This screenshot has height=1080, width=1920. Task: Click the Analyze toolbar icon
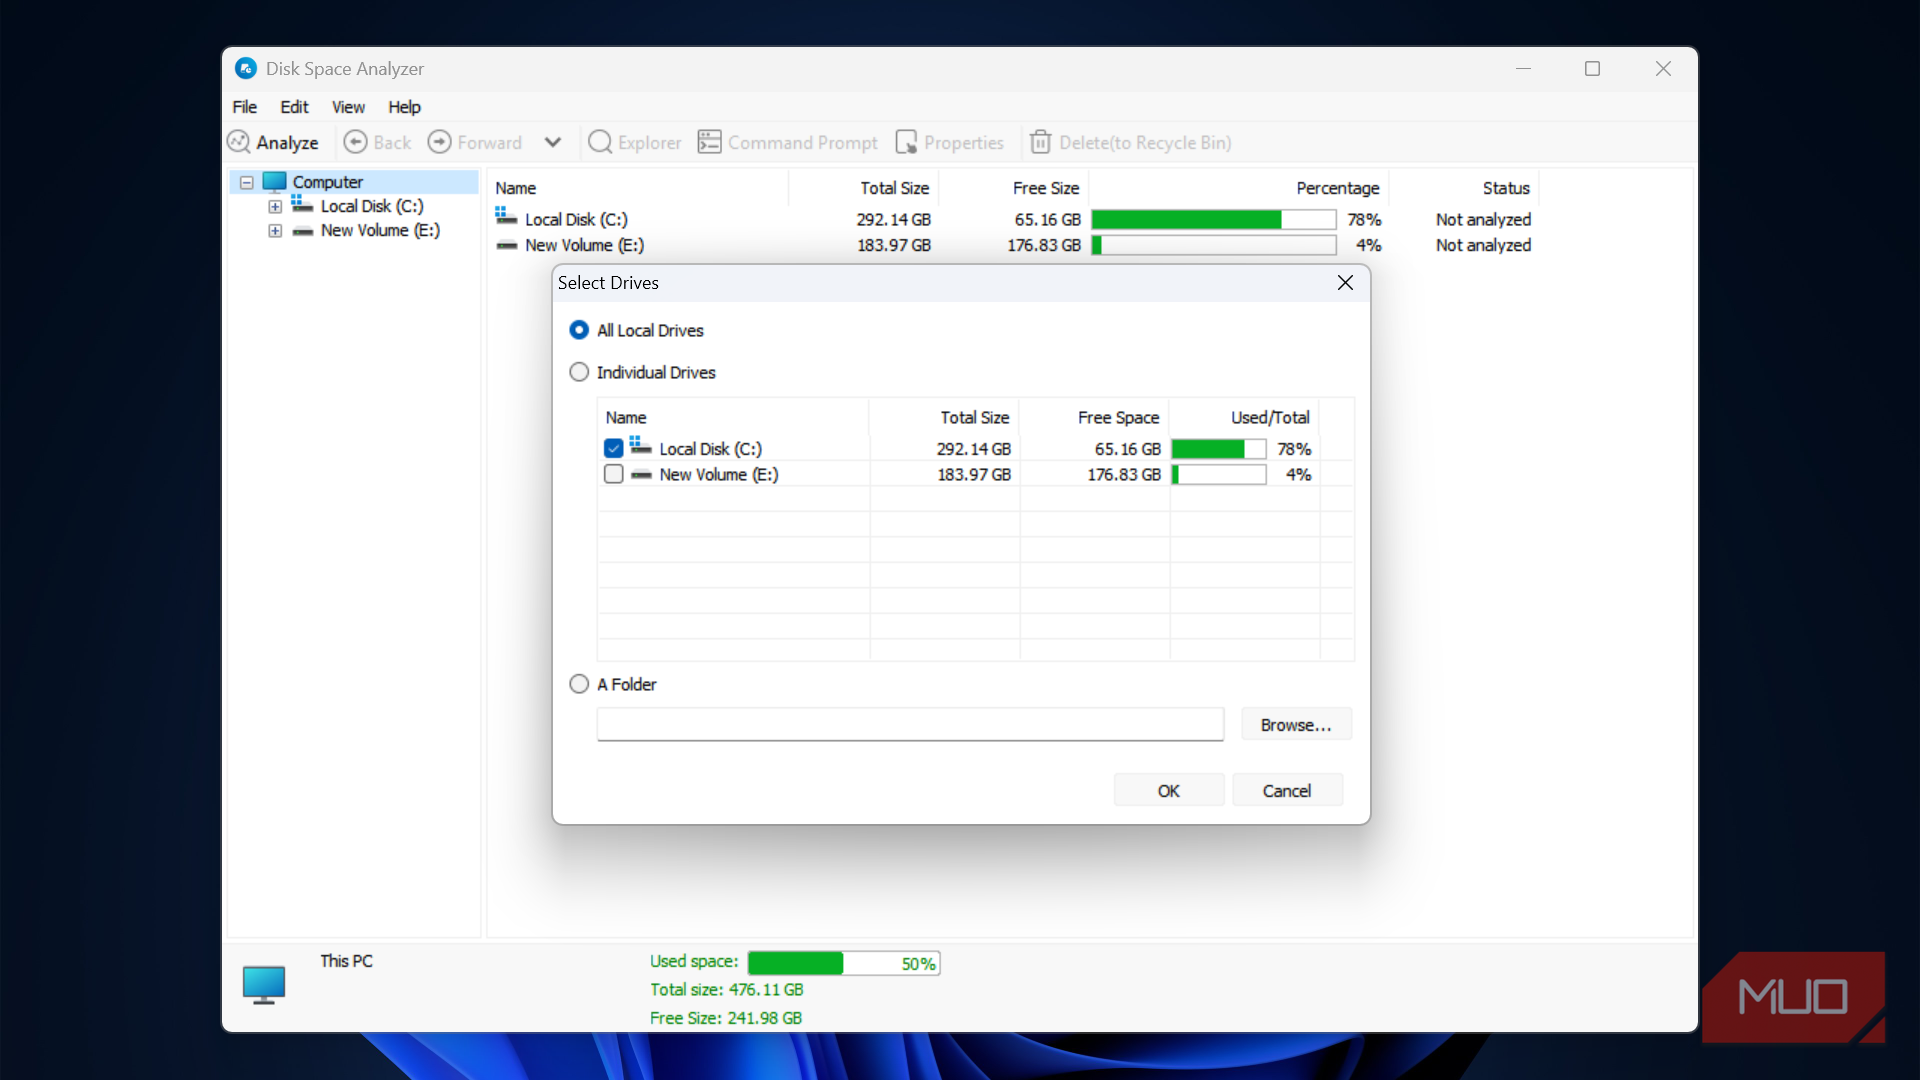239,142
